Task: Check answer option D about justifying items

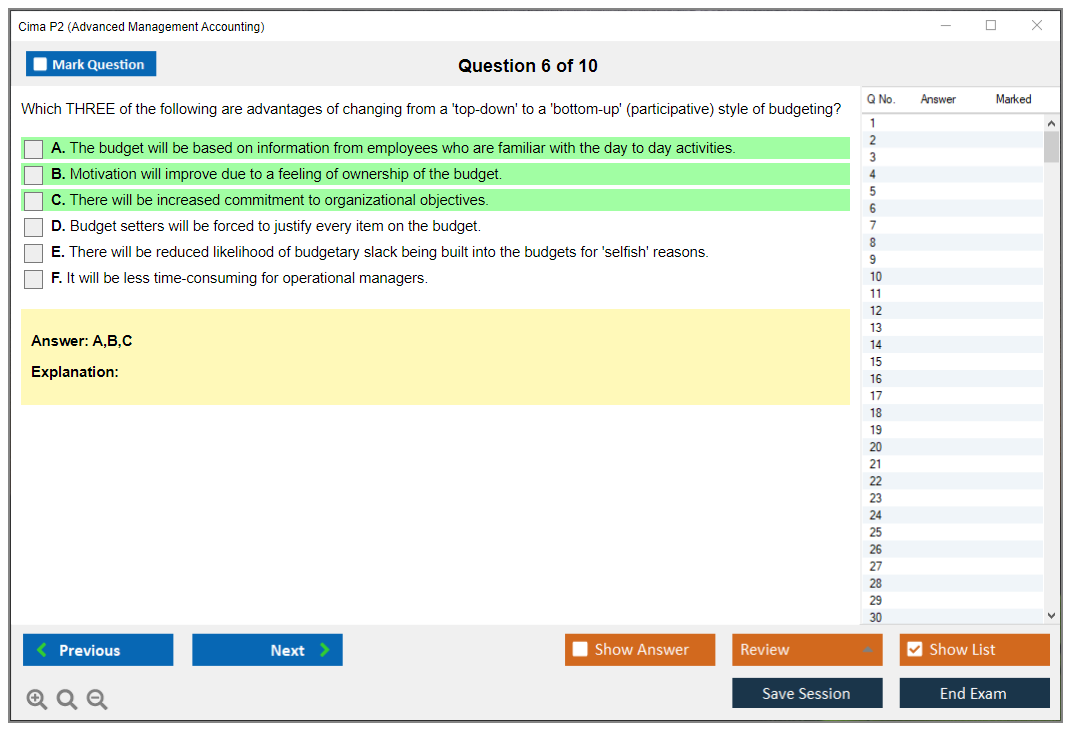Action: [34, 227]
